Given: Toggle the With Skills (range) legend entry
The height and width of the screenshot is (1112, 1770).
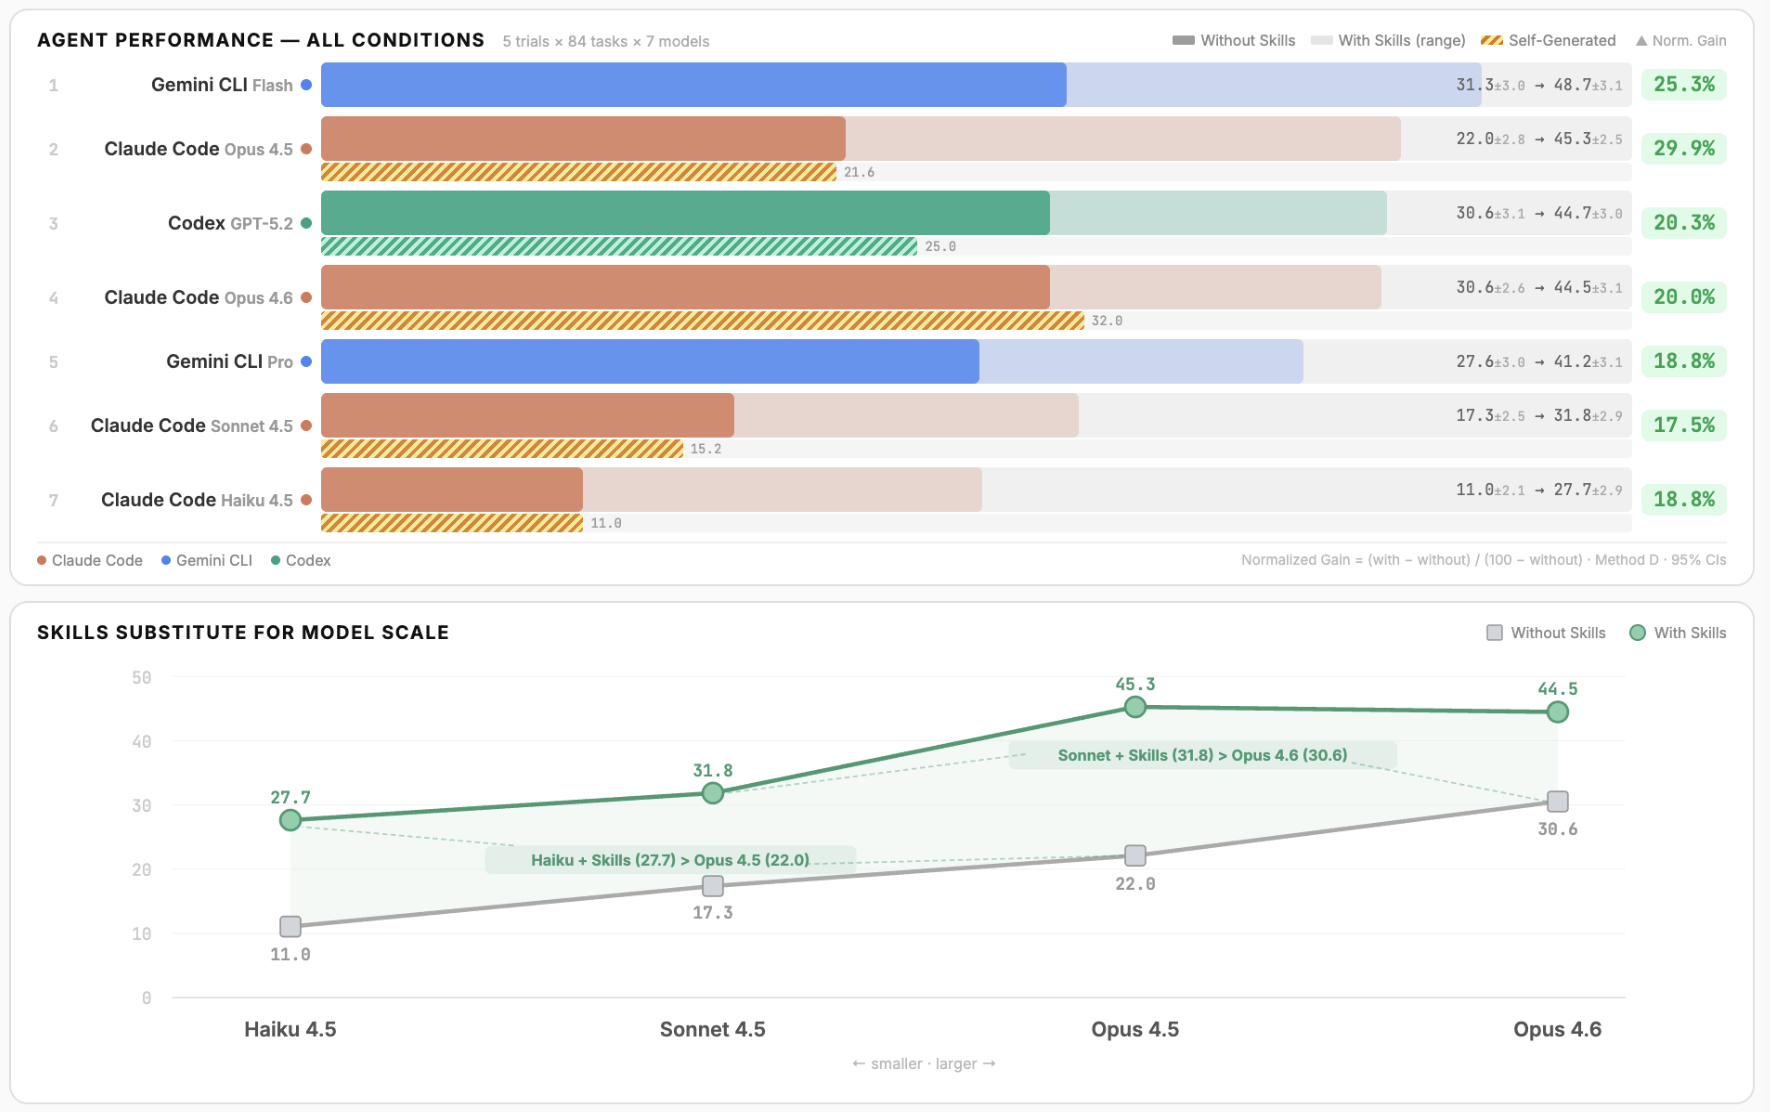Looking at the screenshot, I should pyautogui.click(x=1322, y=40).
